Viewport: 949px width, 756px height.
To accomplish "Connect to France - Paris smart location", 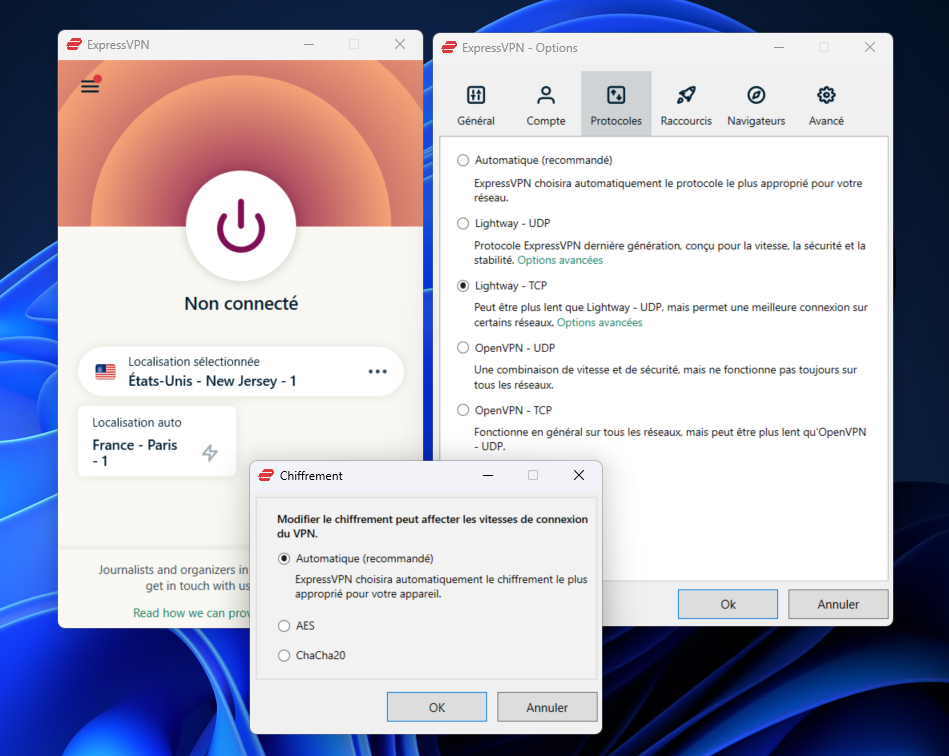I will click(x=157, y=441).
